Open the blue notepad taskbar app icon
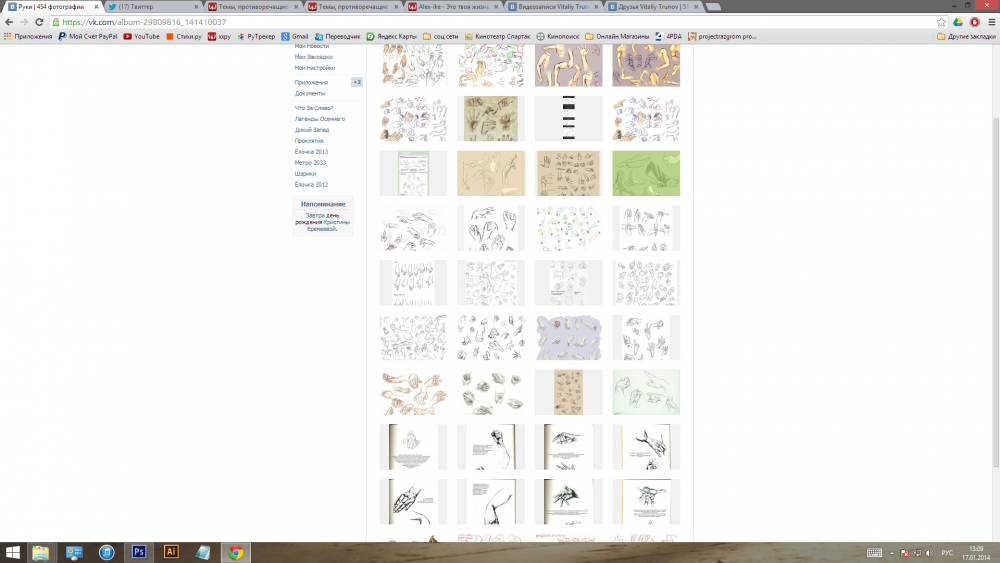Image resolution: width=1000 pixels, height=563 pixels. [203, 552]
